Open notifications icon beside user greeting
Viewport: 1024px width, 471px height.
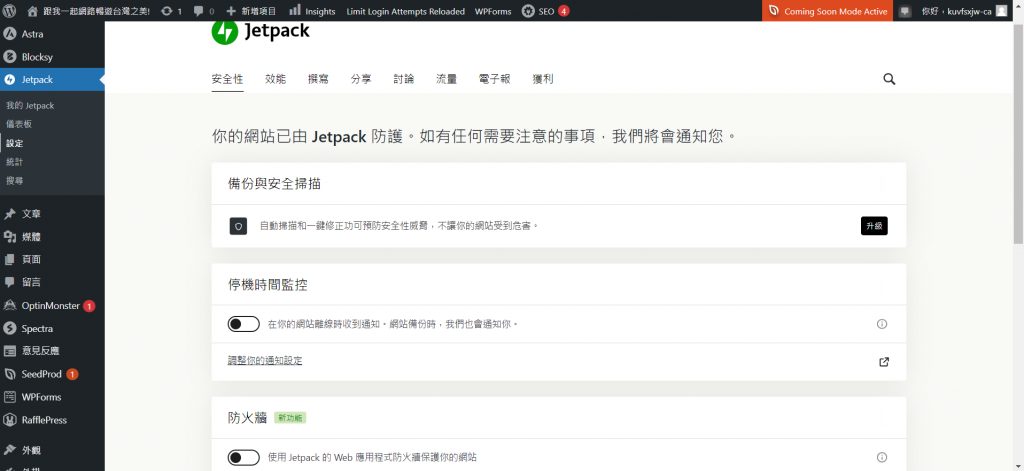(x=904, y=11)
